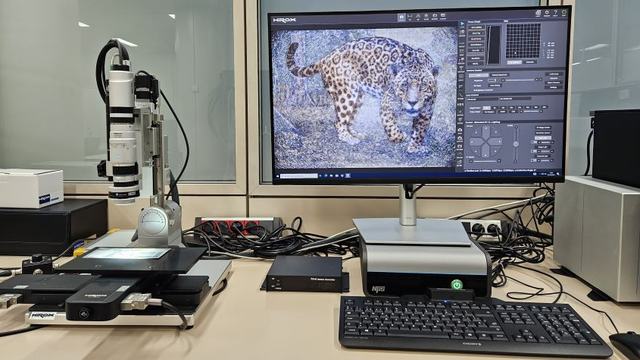Click the upper-right diagonal stage arrow
The width and height of the screenshot is (640, 360).
click(x=495, y=132)
